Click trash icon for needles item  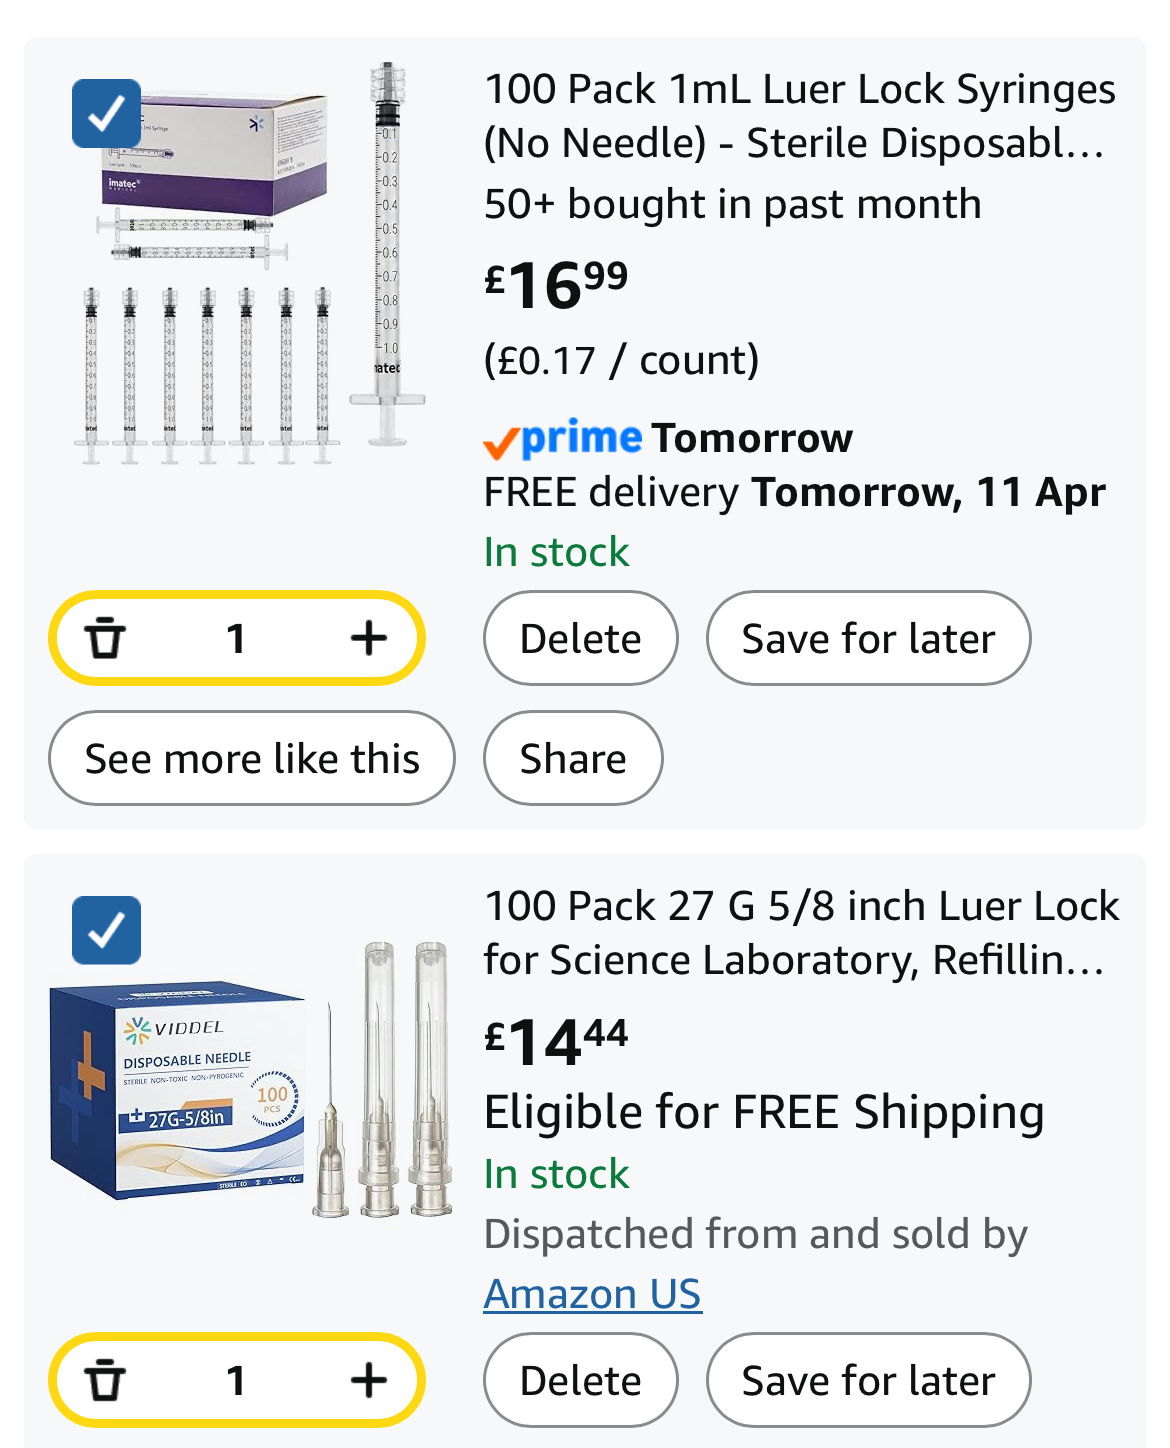[x=105, y=1380]
